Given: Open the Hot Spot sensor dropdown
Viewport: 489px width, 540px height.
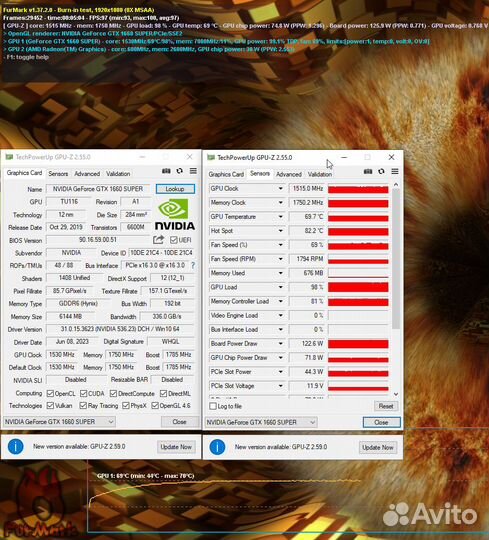Looking at the screenshot, I should click(x=281, y=231).
